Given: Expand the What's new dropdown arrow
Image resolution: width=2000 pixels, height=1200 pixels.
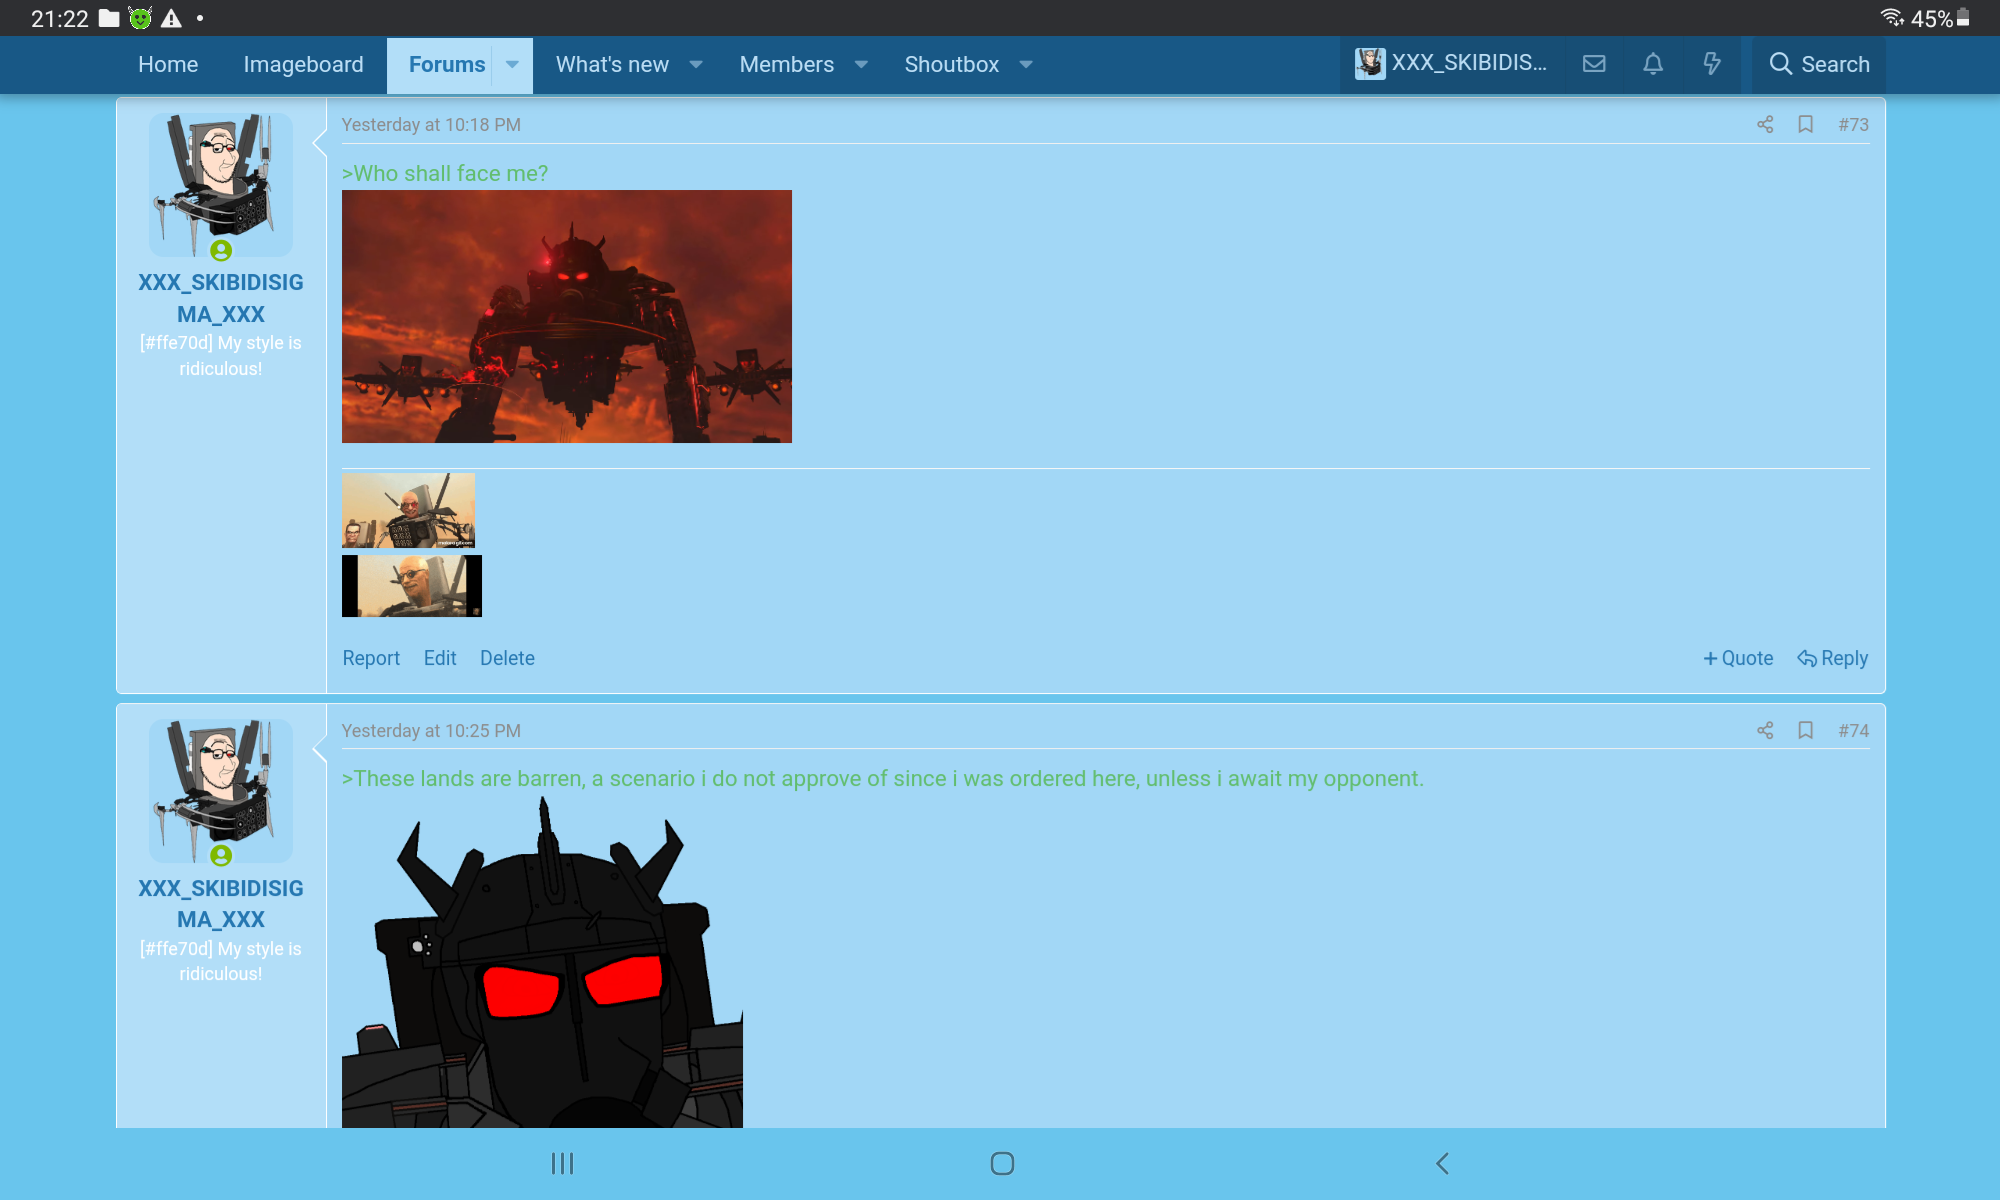Looking at the screenshot, I should pyautogui.click(x=696, y=64).
